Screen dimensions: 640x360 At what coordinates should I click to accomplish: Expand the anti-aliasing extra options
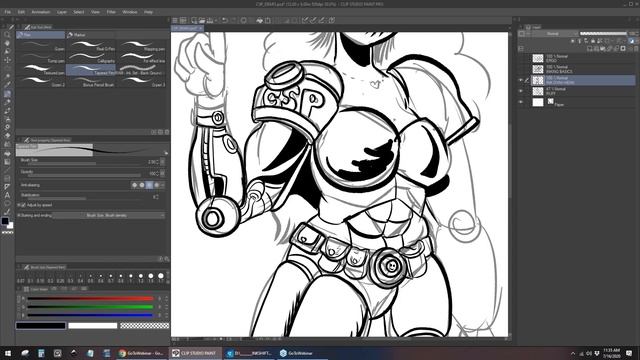pos(163,185)
